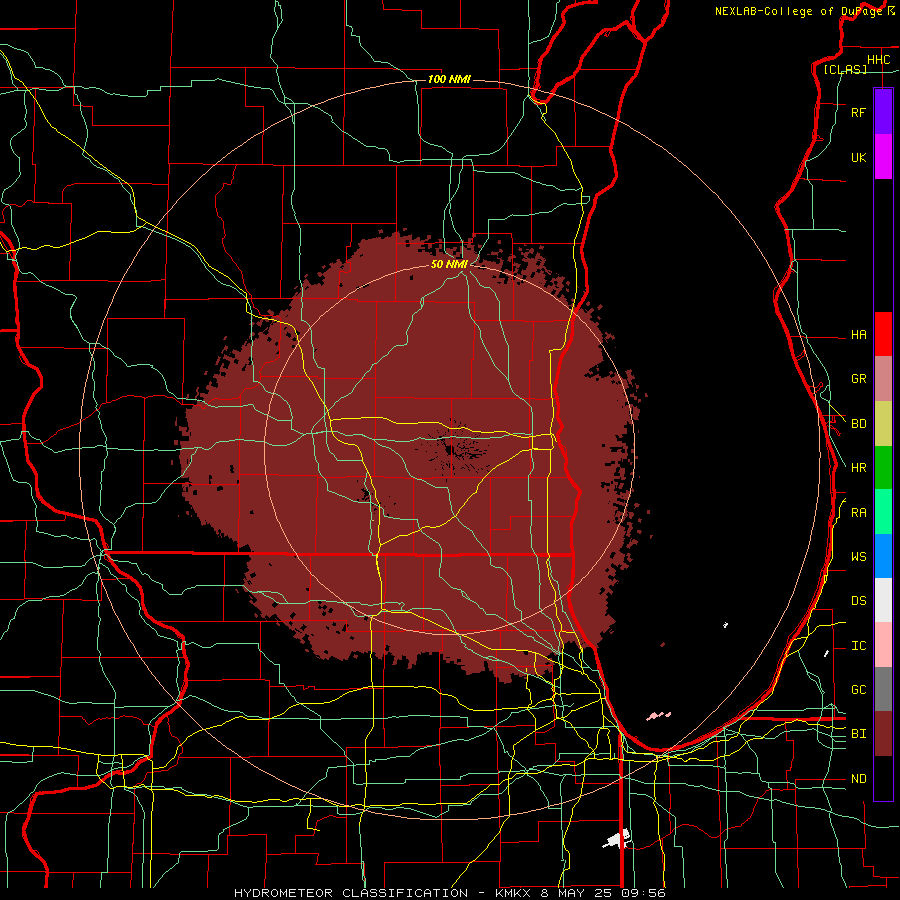Click the white dry-snow echo at the bottom

618,839
